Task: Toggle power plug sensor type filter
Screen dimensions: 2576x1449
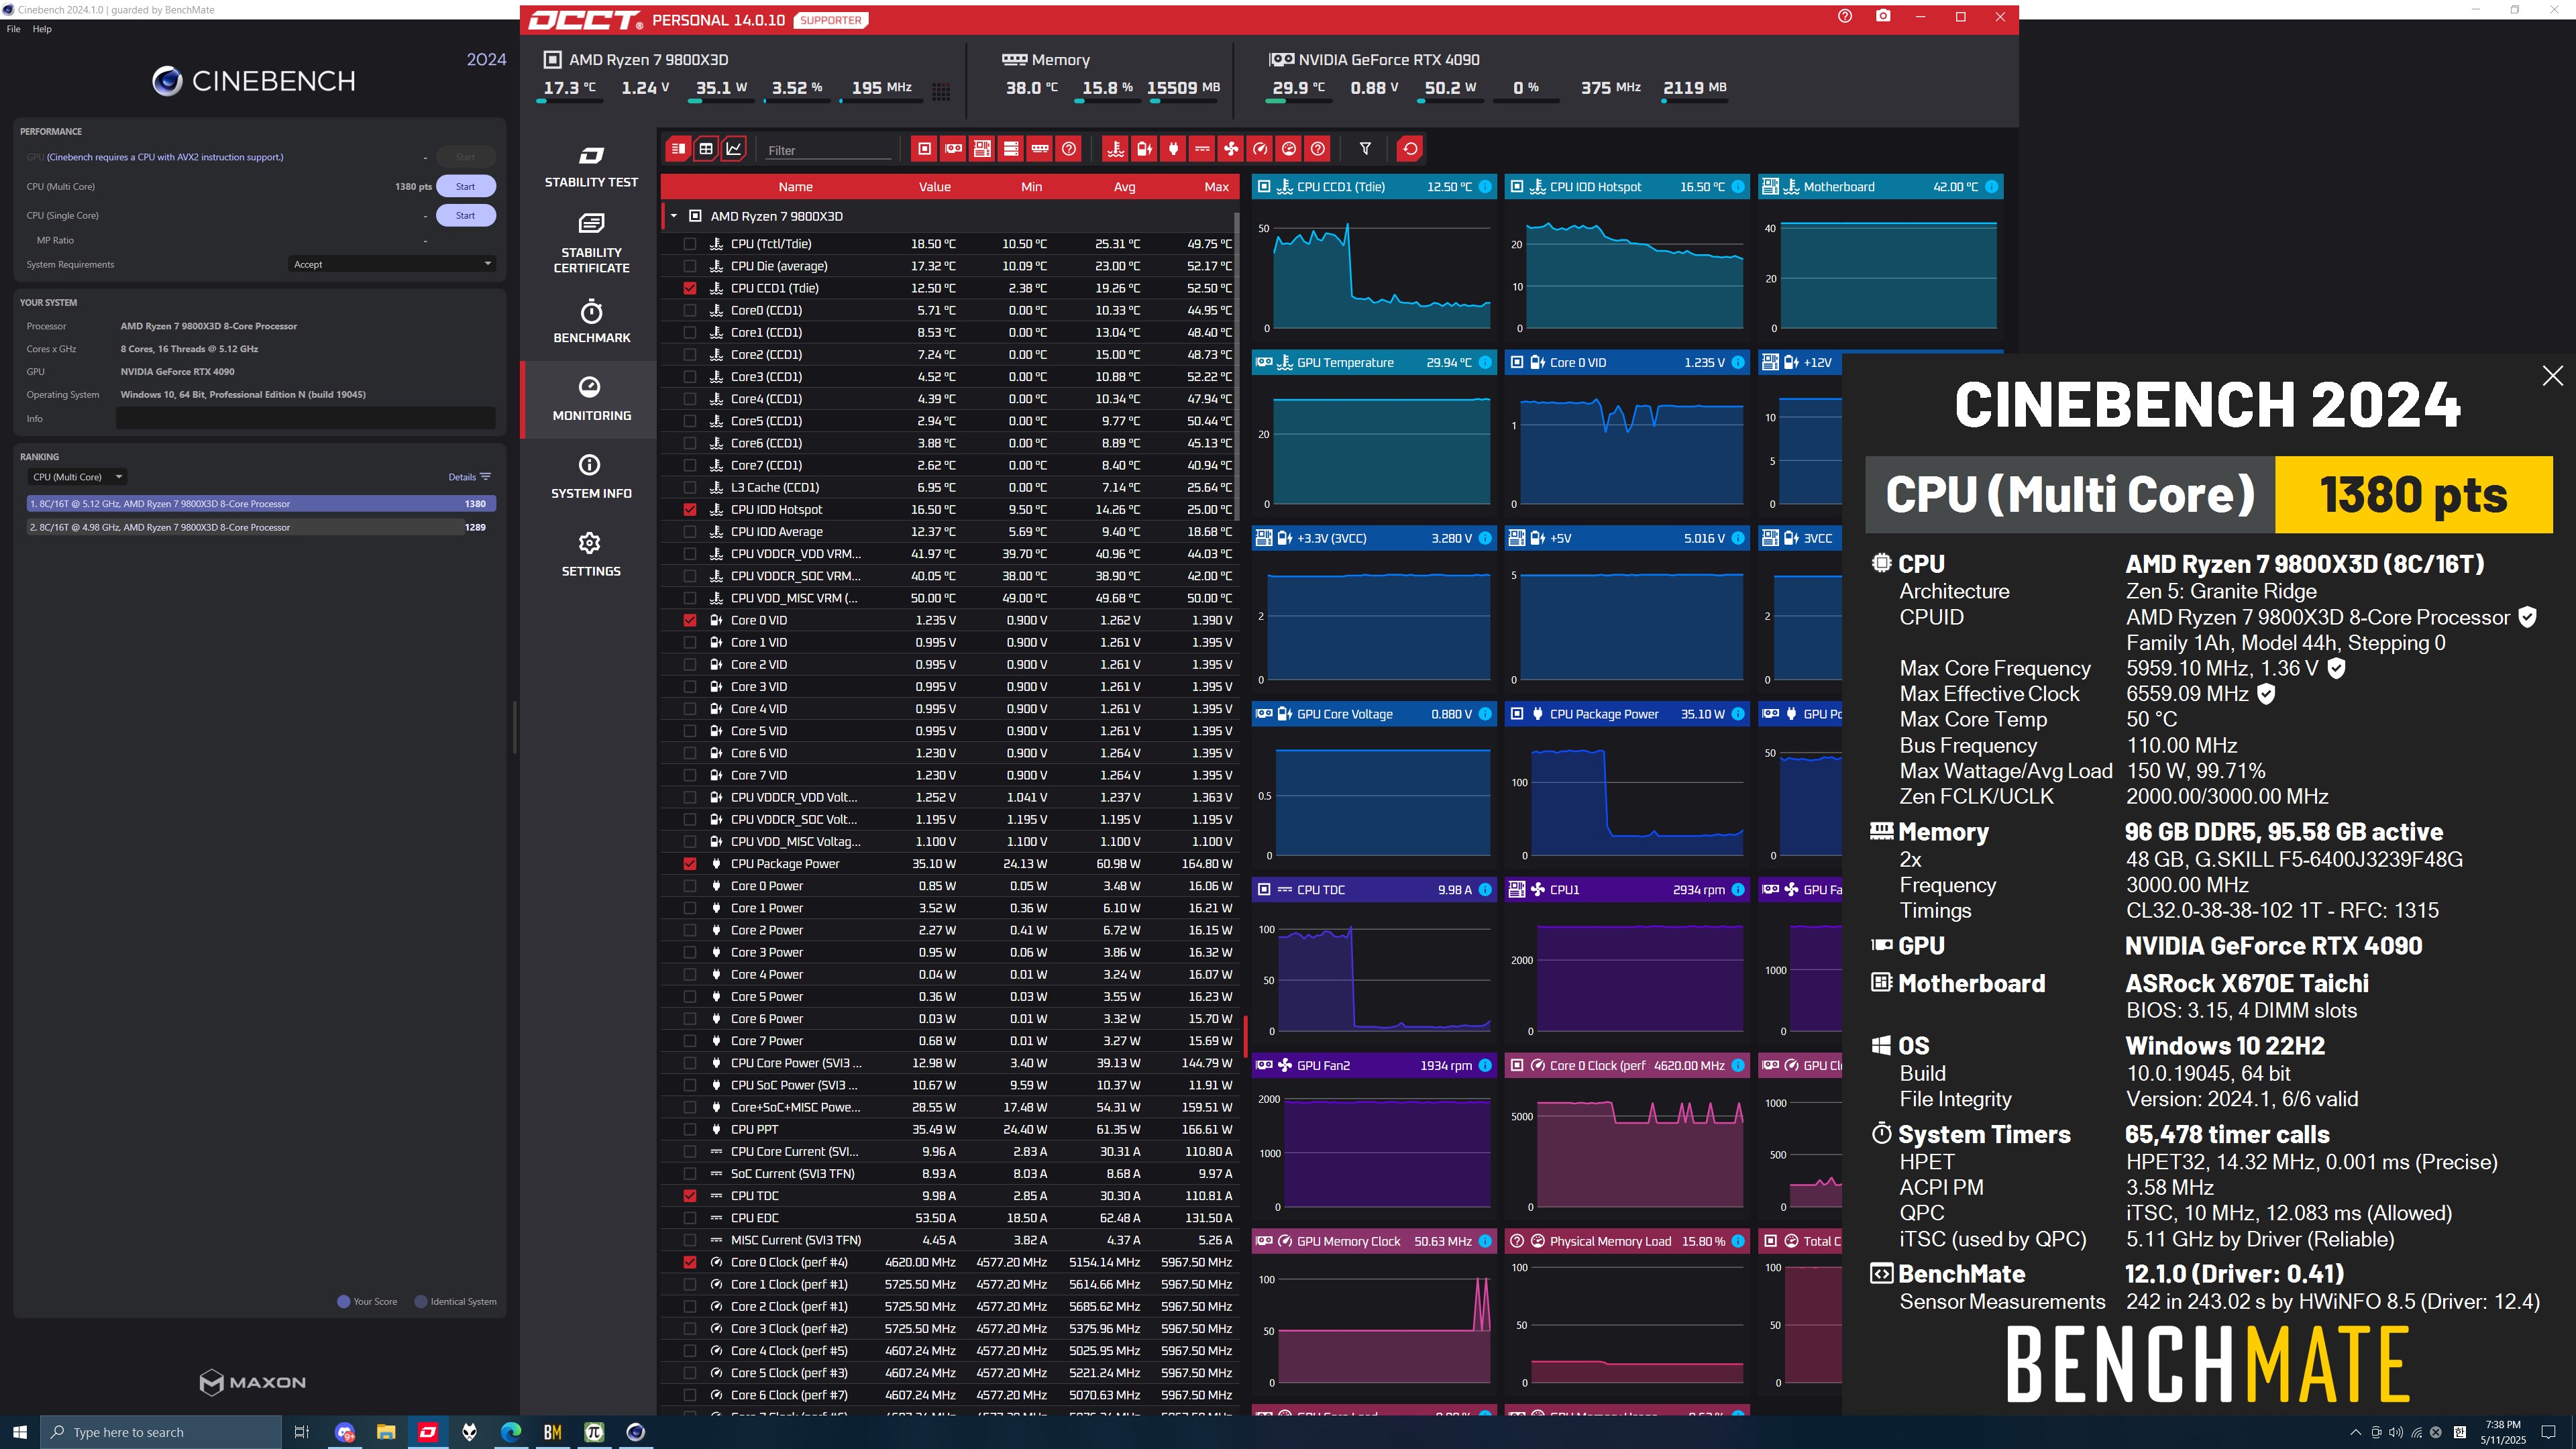Action: pos(1173,149)
